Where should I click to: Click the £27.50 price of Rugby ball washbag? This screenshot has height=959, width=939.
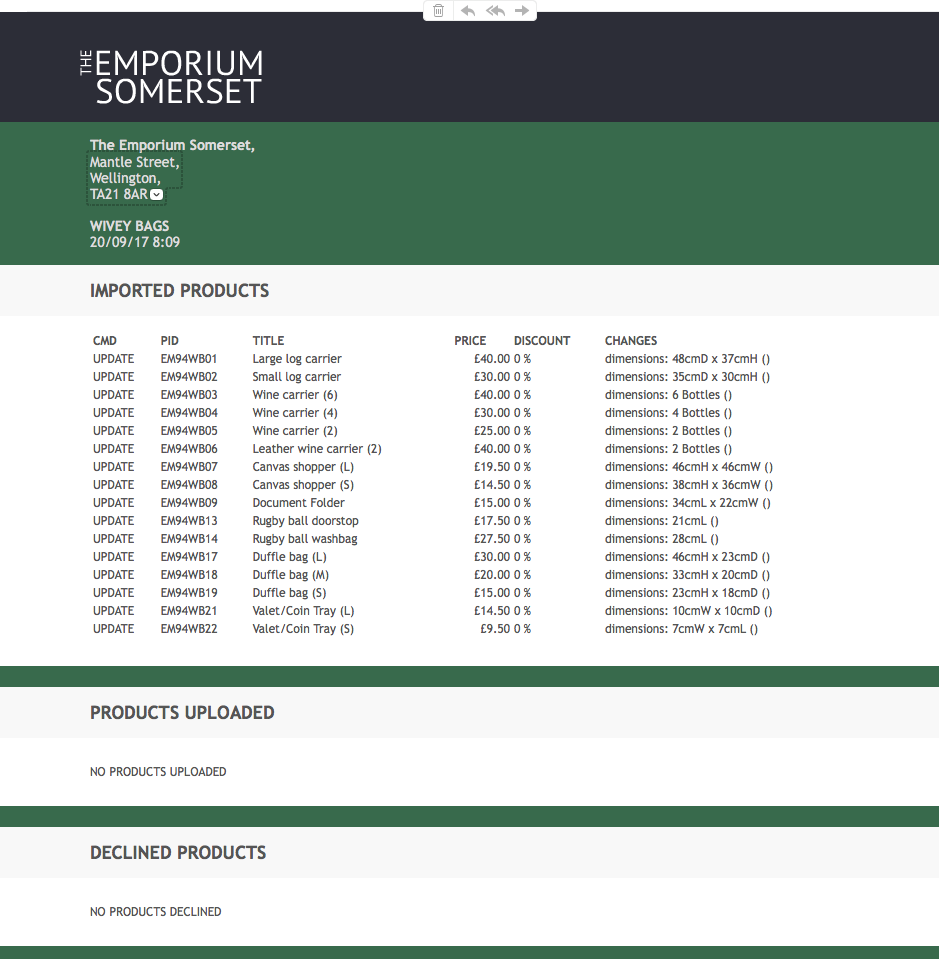(492, 539)
